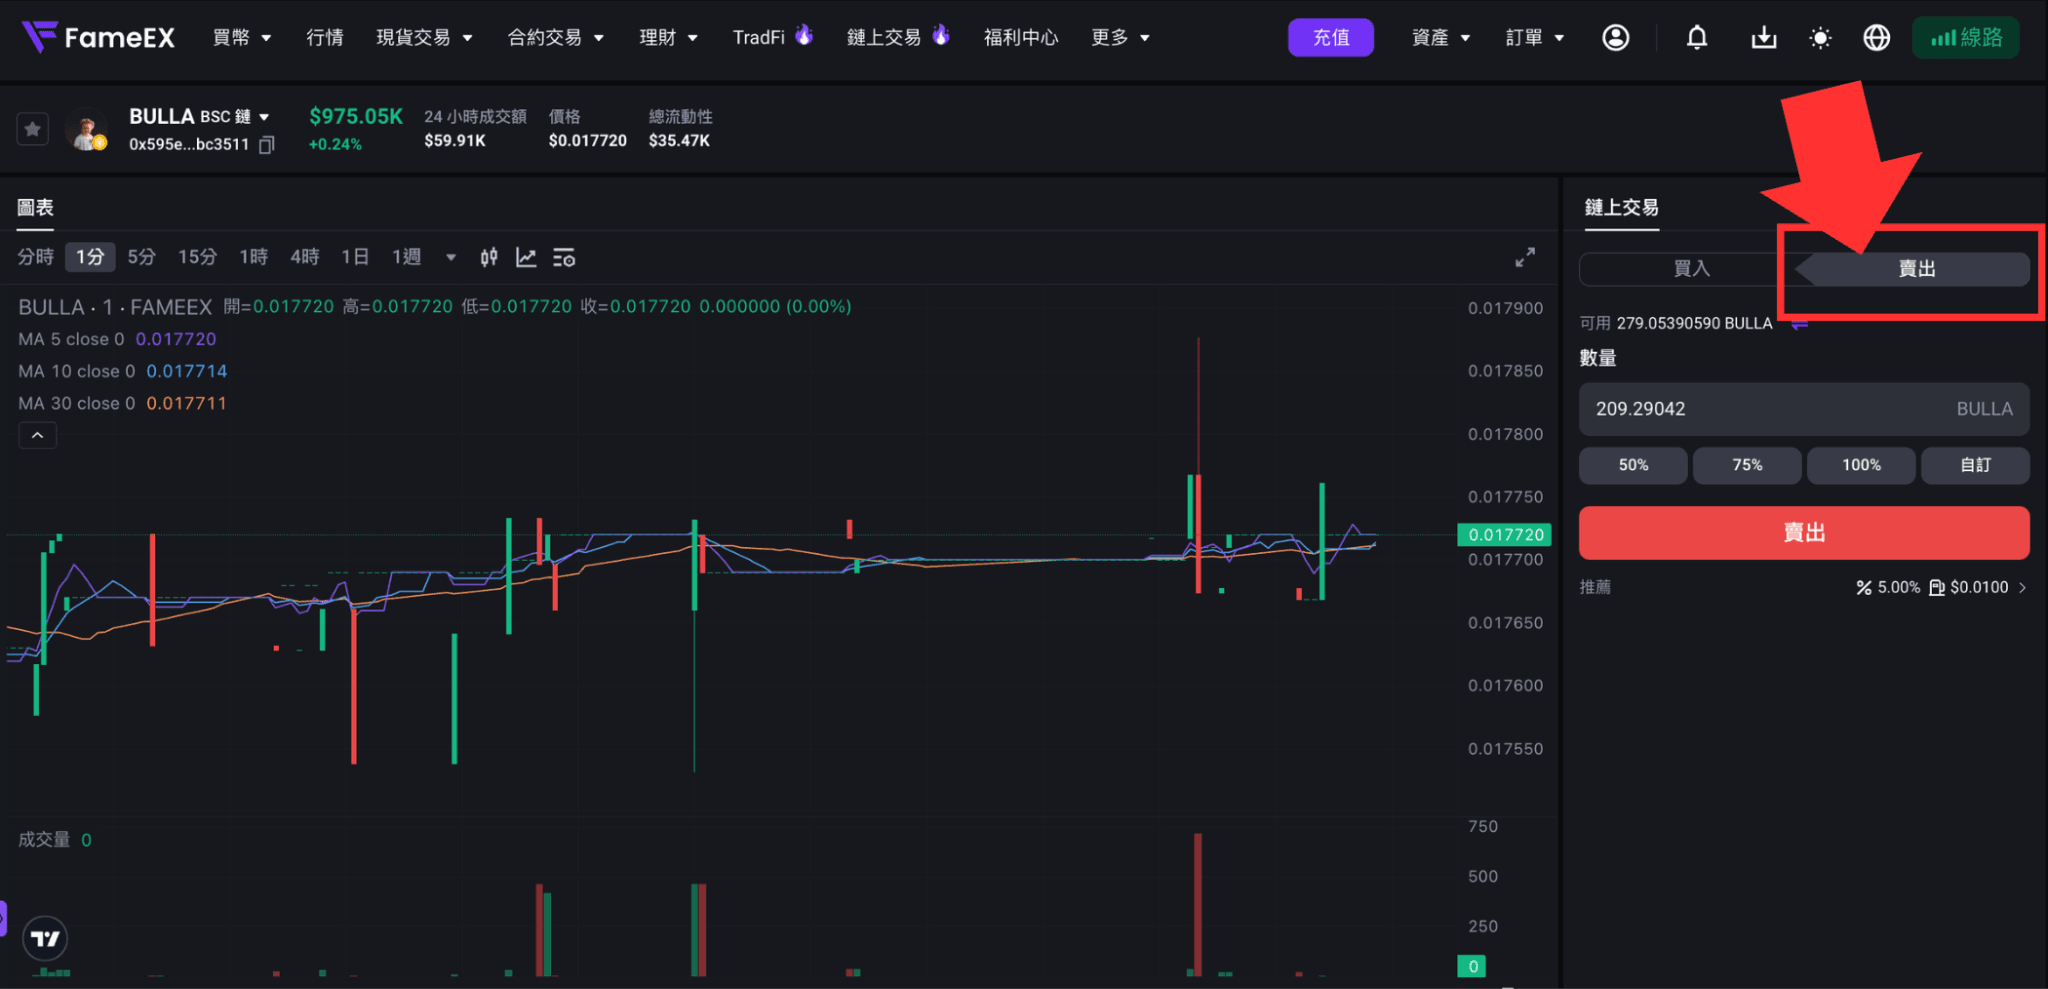
Task: Open the BULLA BSC chain token selector
Action: 200,117
